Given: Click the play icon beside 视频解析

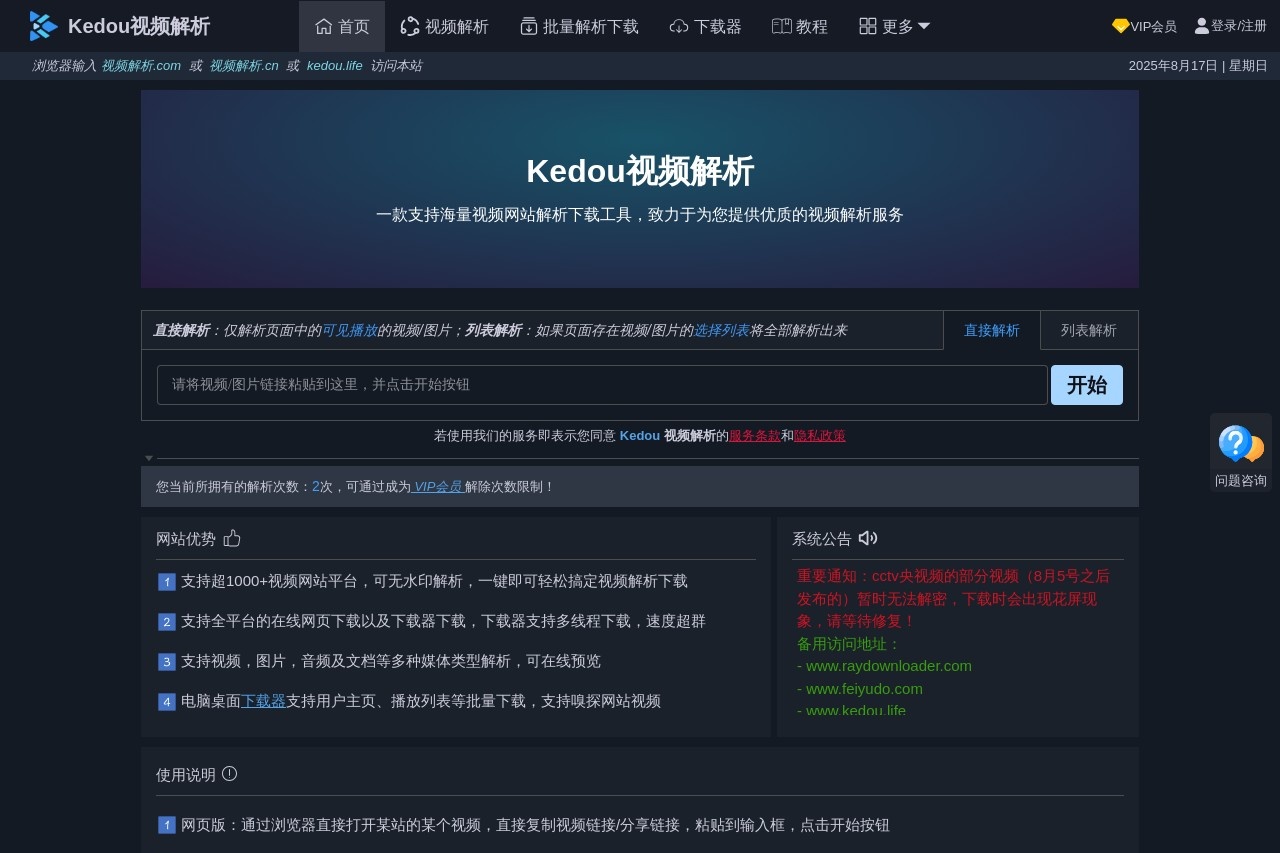Looking at the screenshot, I should coord(410,26).
